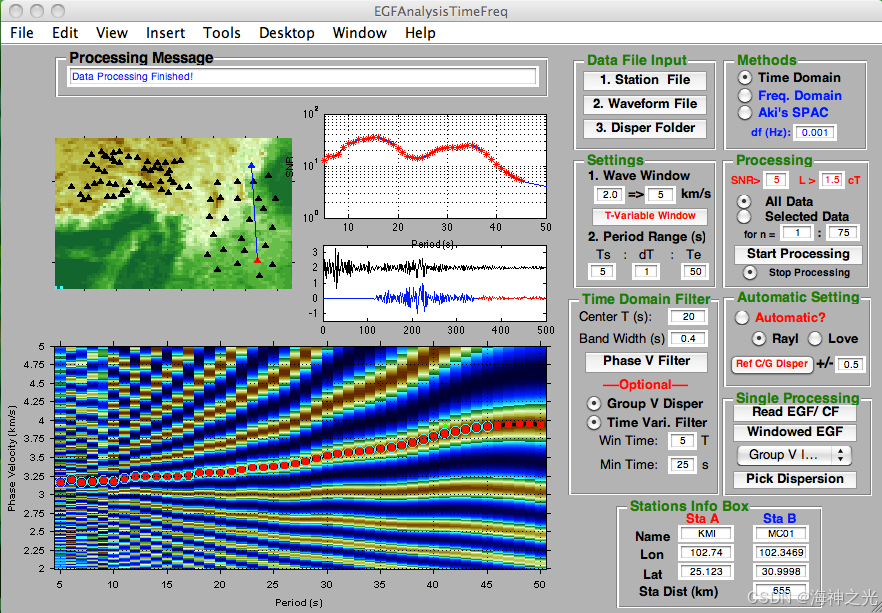Open the Help menu
Image resolution: width=882 pixels, height=613 pixels.
(420, 33)
